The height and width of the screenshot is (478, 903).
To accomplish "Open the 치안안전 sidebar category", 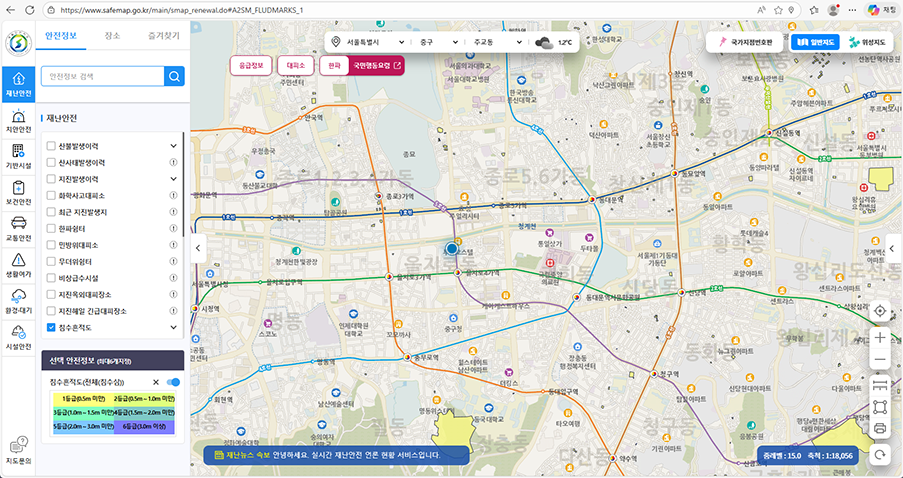I will (x=17, y=122).
